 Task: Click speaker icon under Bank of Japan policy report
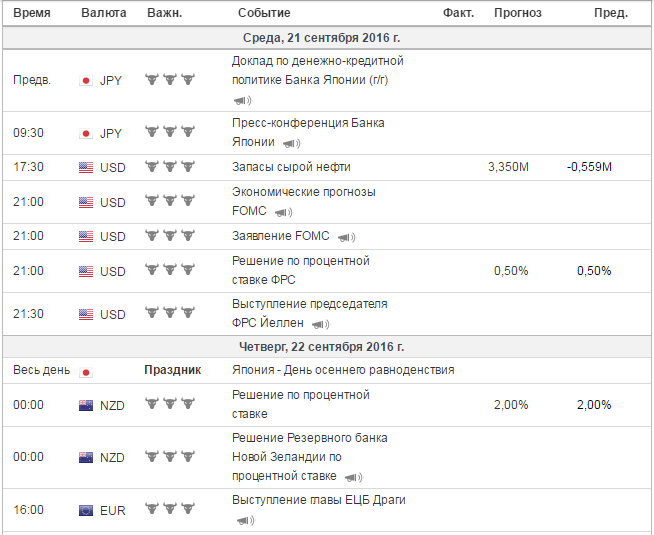click(x=242, y=100)
